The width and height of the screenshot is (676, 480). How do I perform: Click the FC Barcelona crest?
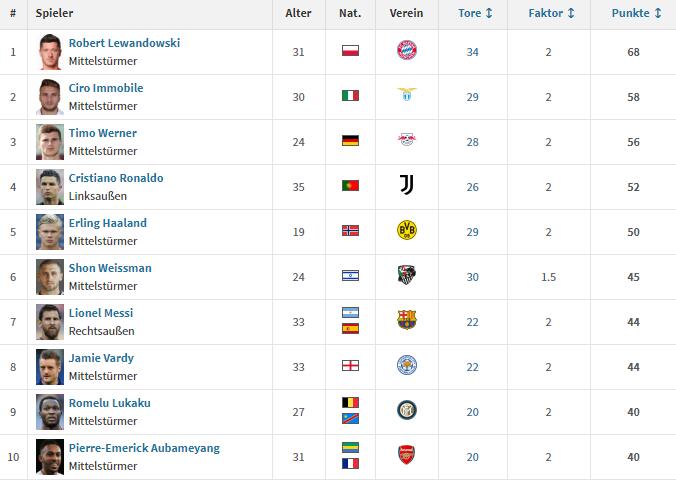point(407,320)
